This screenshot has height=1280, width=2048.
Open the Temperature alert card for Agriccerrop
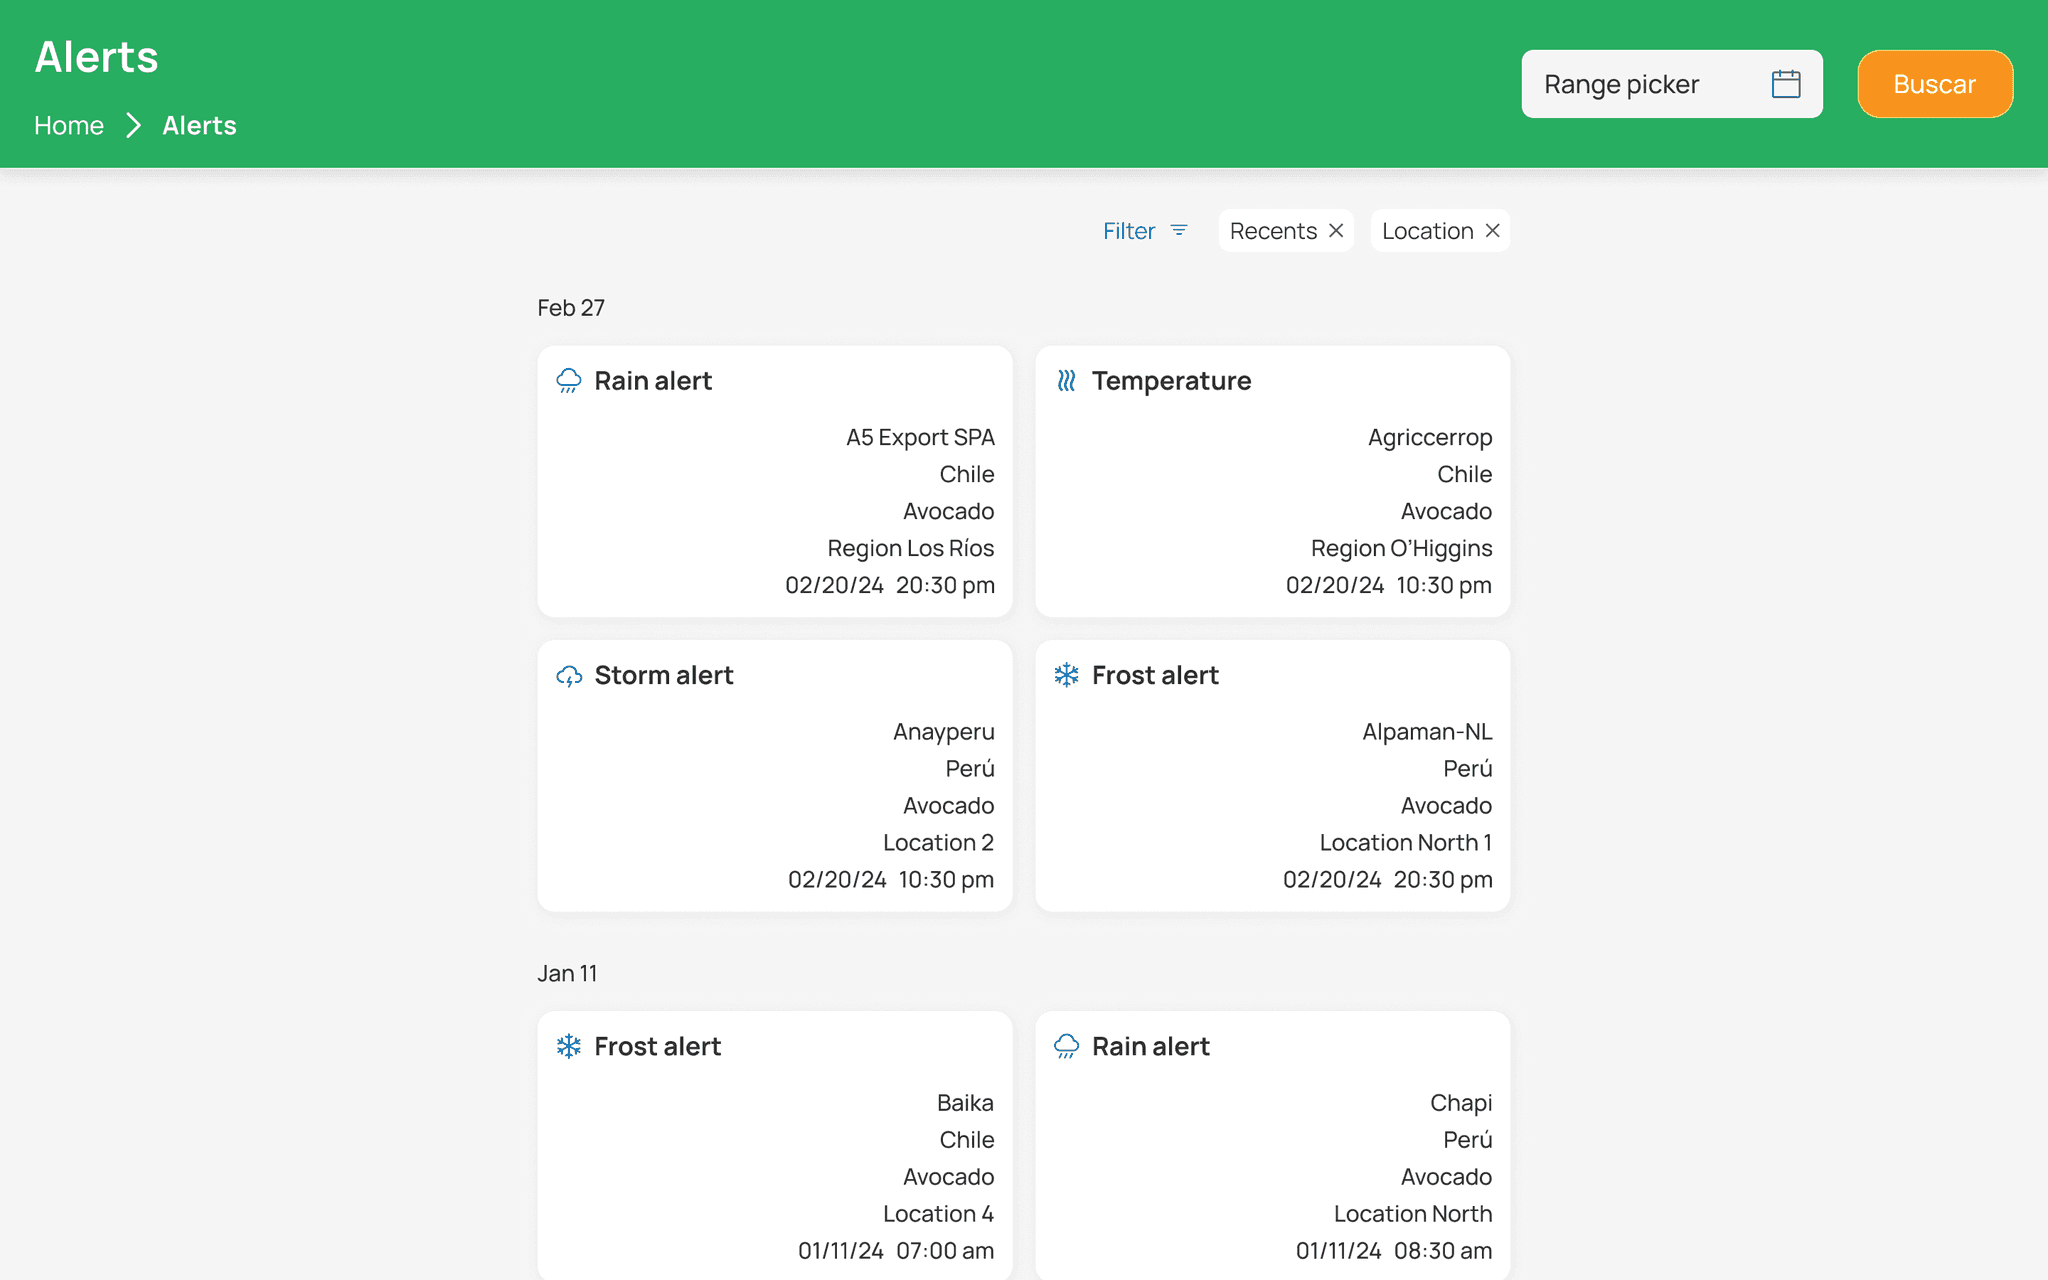click(x=1272, y=482)
